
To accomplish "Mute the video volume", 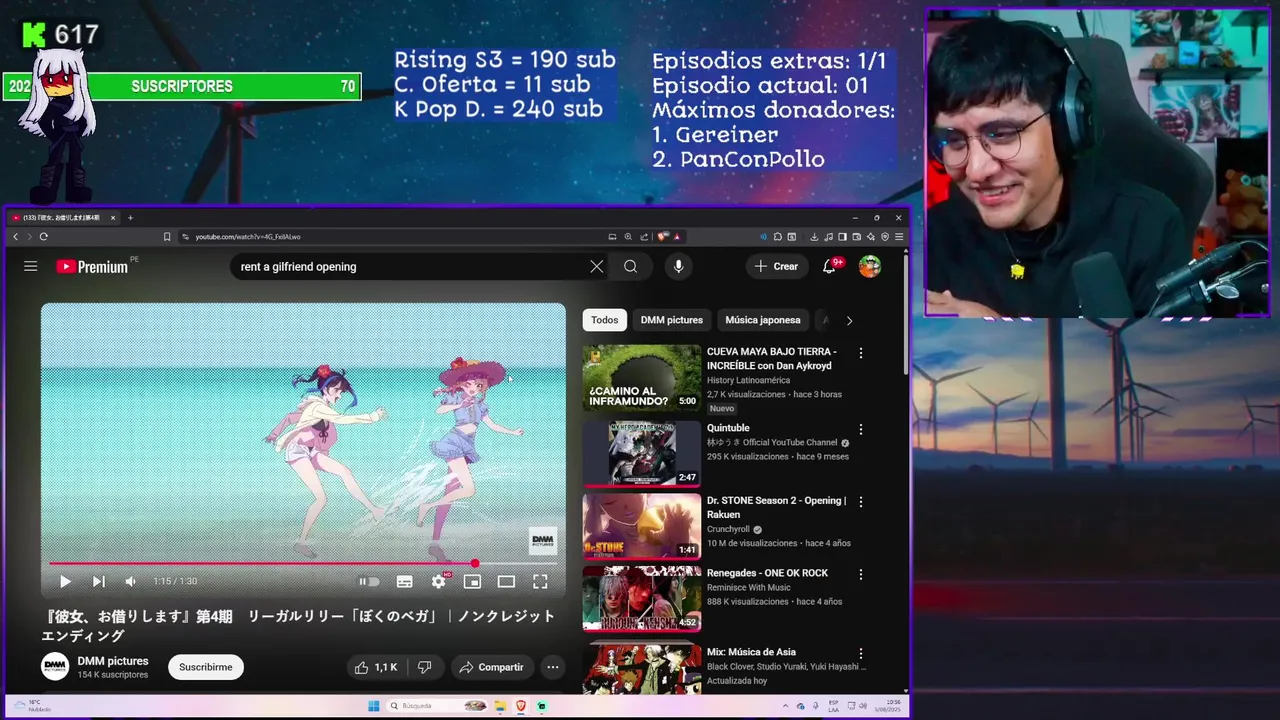I will [x=130, y=581].
